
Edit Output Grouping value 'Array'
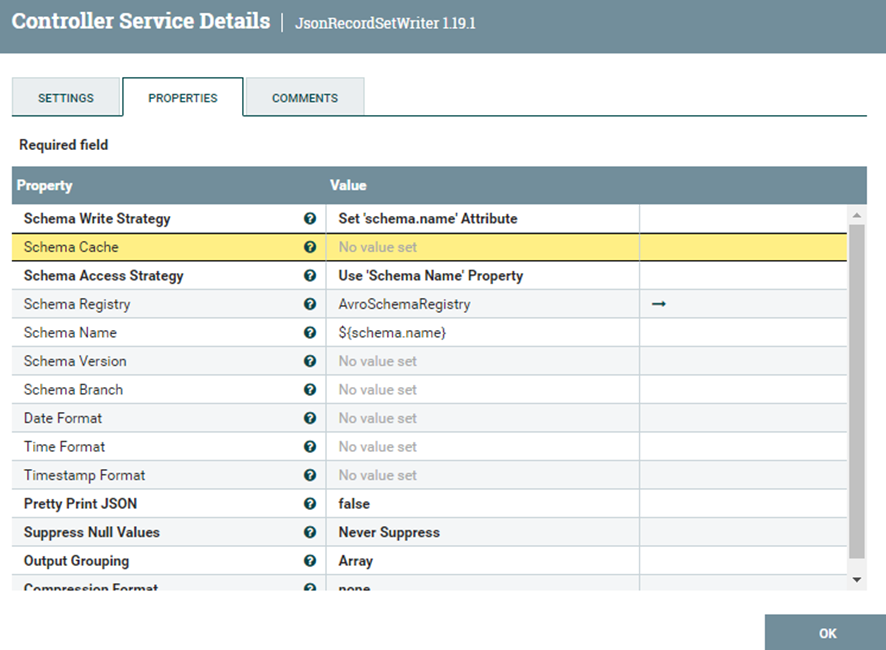pos(483,561)
